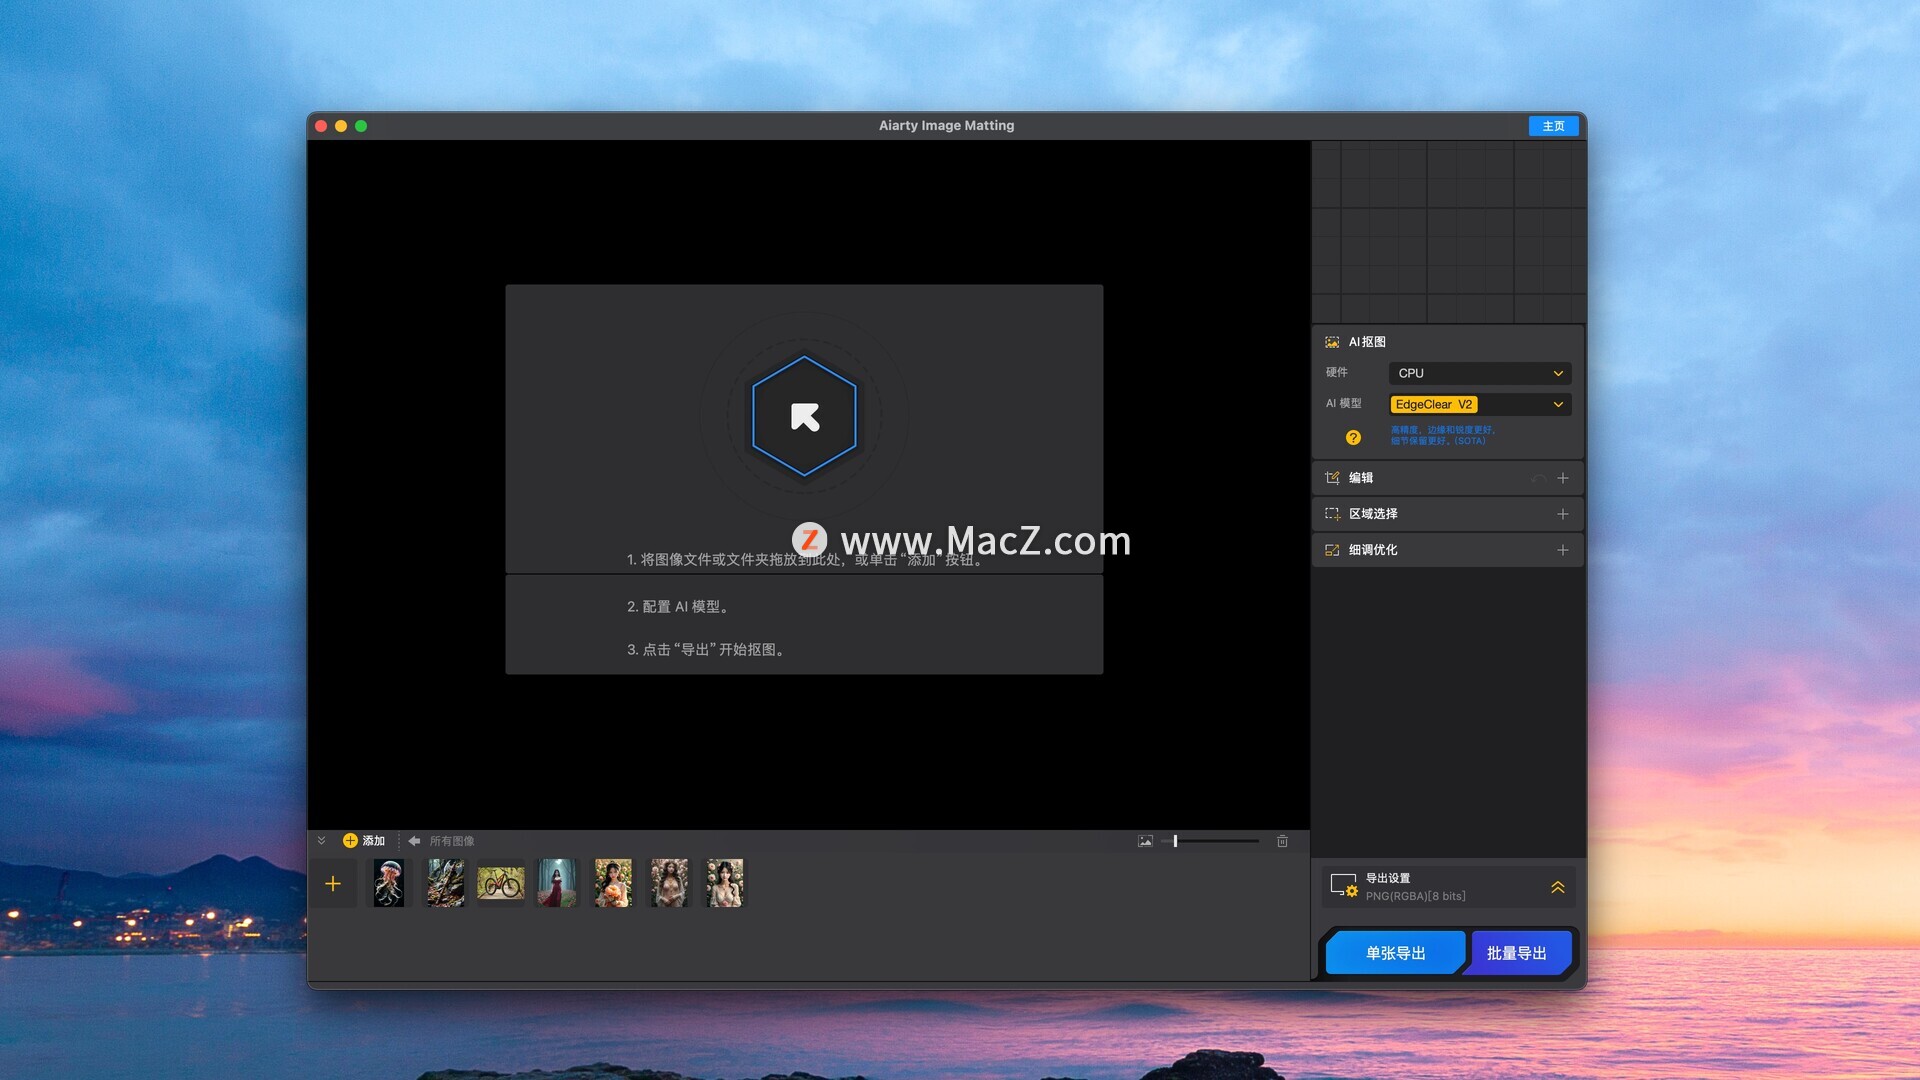Click the 编辑 crop-edit icon
Viewport: 1920px width, 1080px height.
pyautogui.click(x=1332, y=478)
